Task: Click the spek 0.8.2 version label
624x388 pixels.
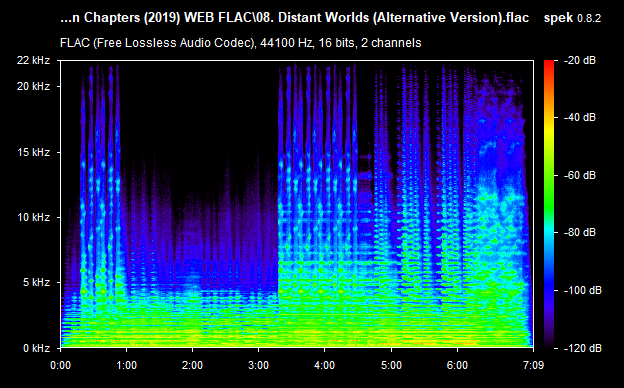Action: click(572, 18)
